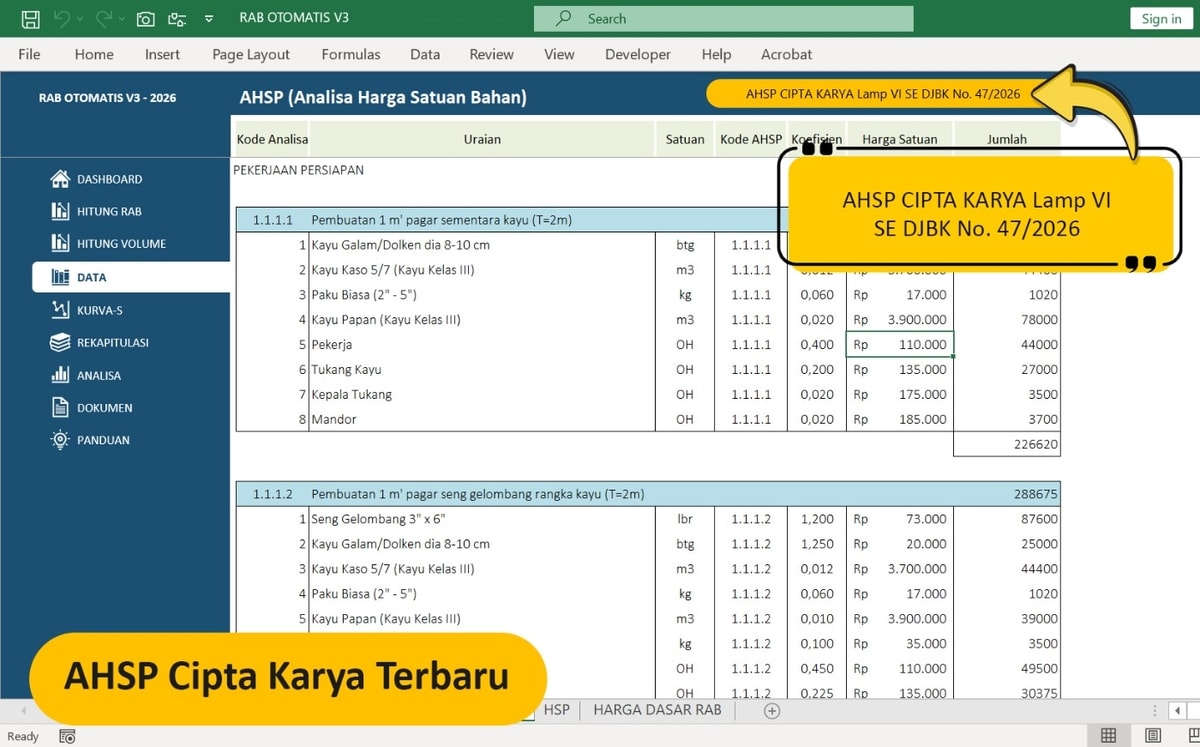Select the '73.000' price in Seng Gelombang row
The height and width of the screenshot is (747, 1200).
(900, 519)
